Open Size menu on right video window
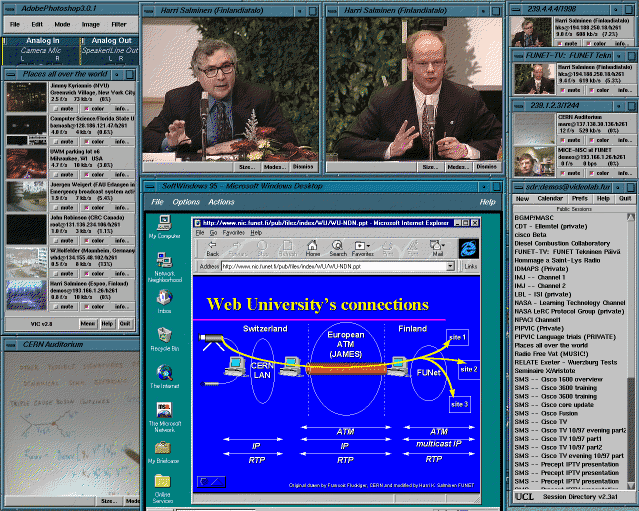This screenshot has width=639, height=511. tap(431, 167)
